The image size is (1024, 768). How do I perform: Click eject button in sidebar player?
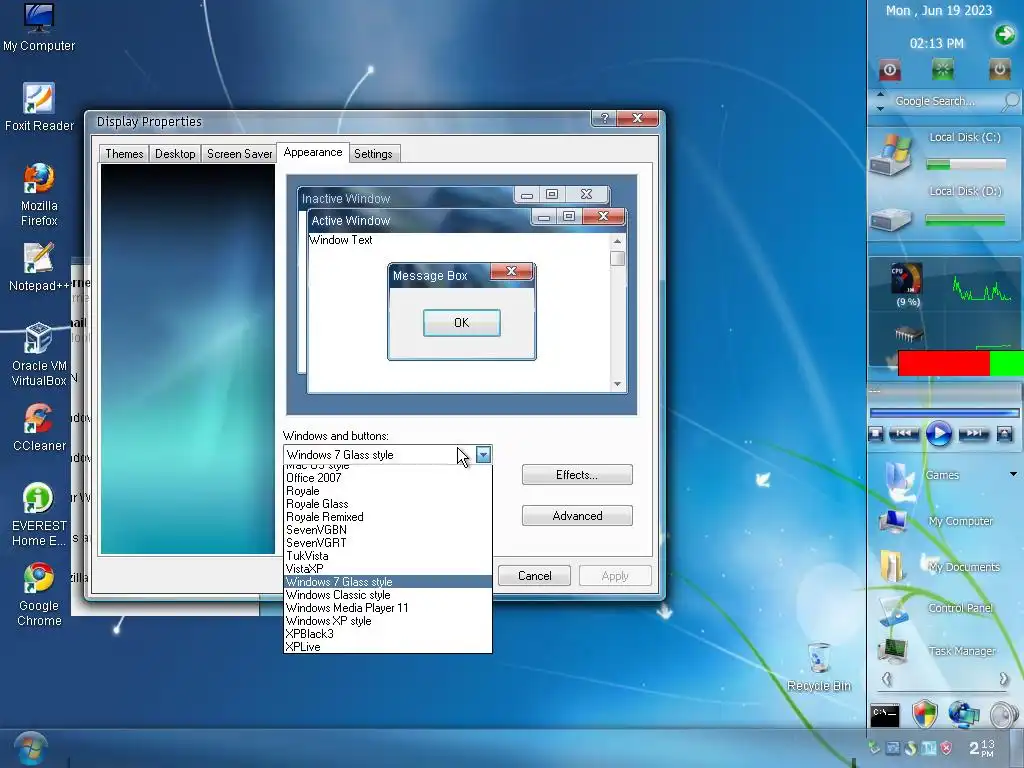coord(1005,434)
